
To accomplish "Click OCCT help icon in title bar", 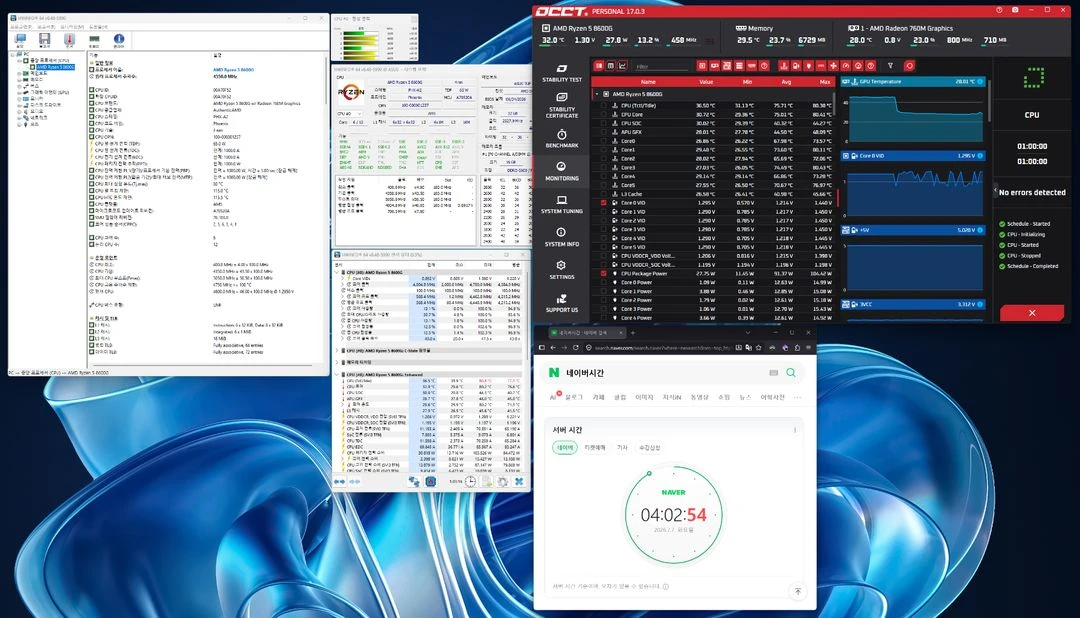I will tap(999, 10).
